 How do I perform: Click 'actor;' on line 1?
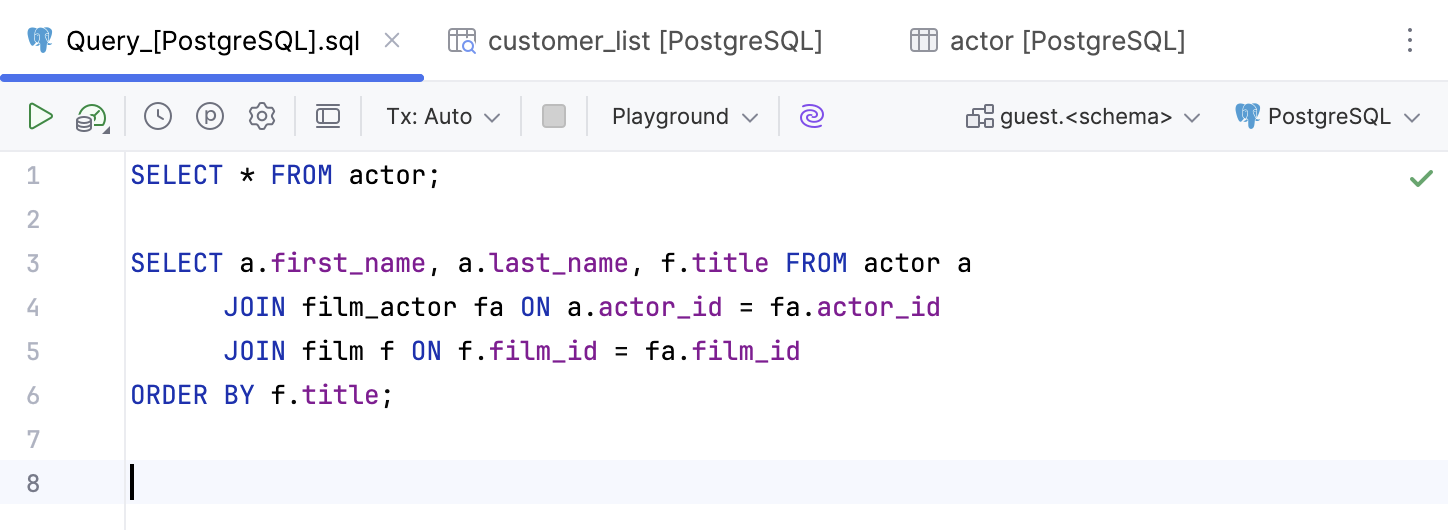395,176
